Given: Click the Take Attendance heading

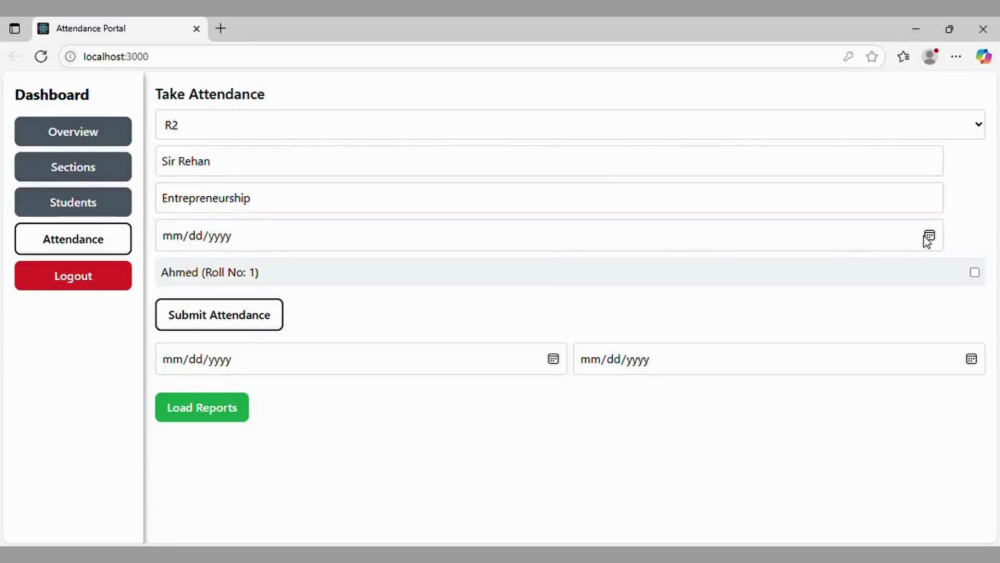Looking at the screenshot, I should [210, 94].
